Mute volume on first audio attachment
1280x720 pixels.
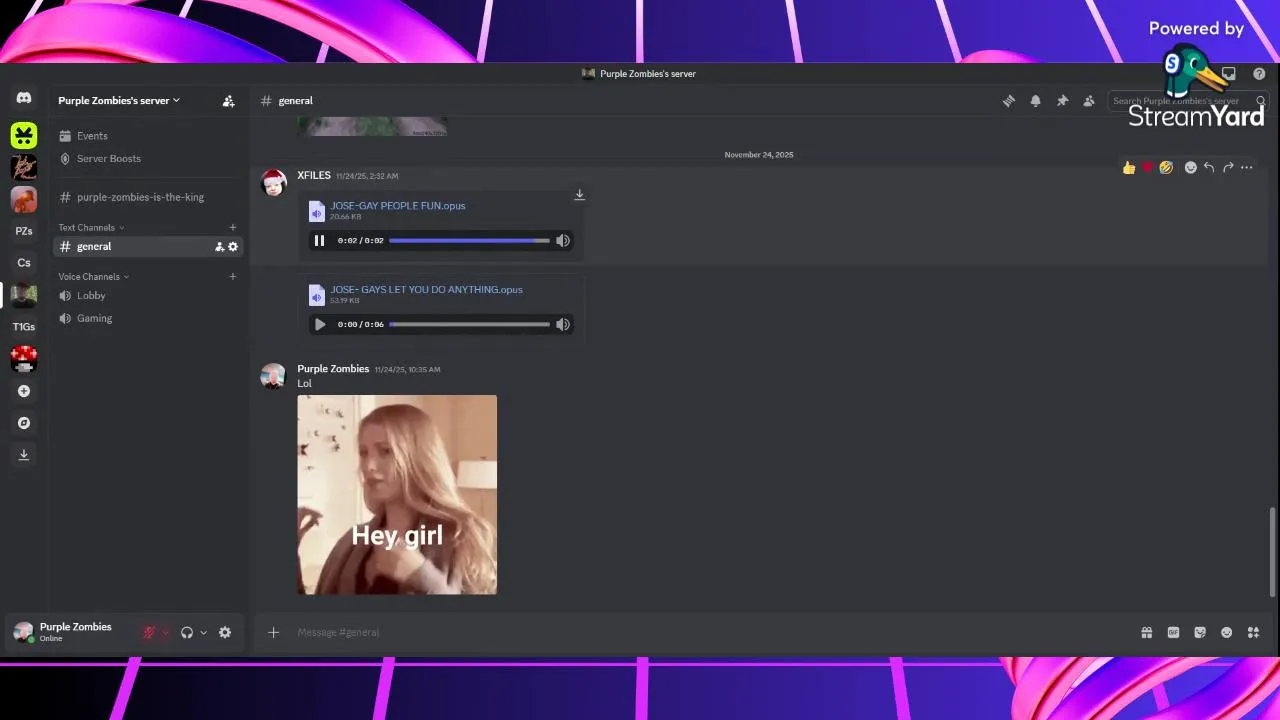(563, 241)
